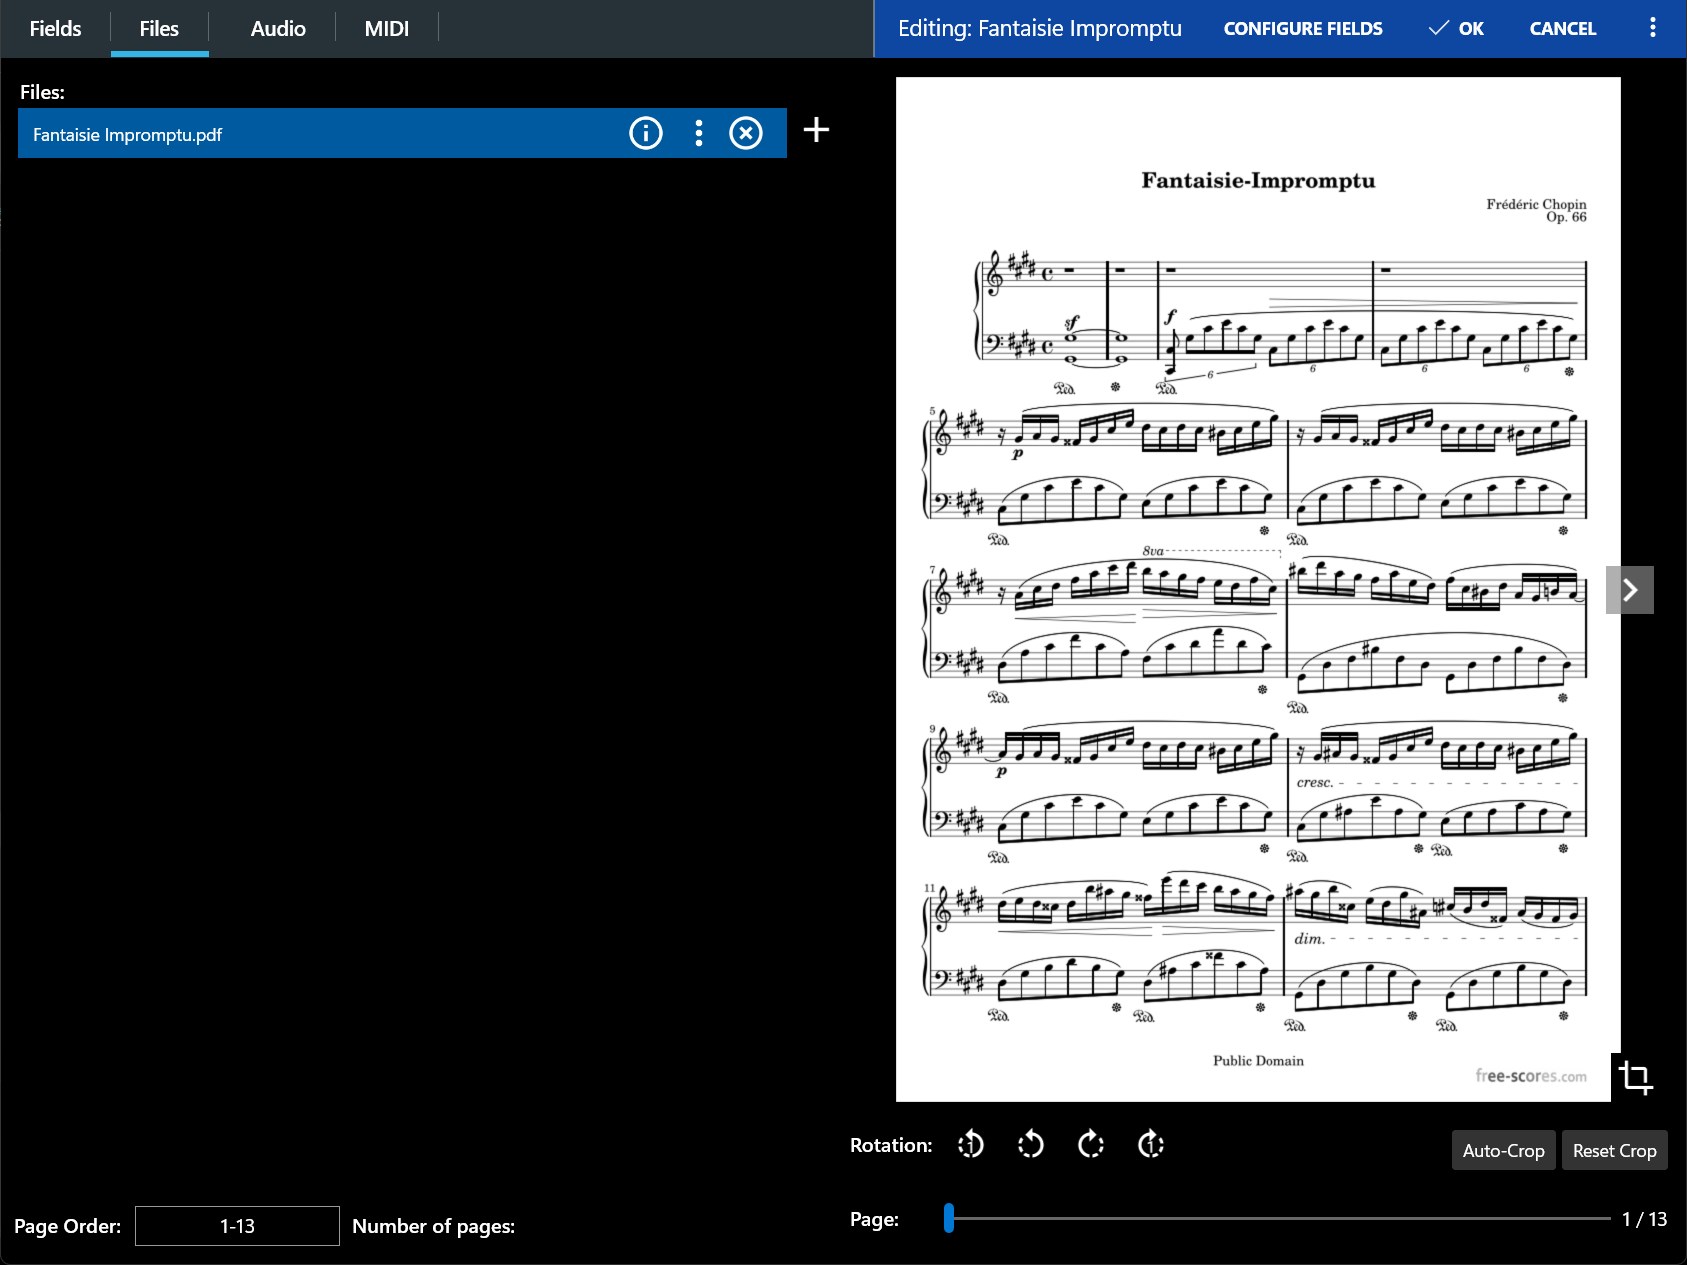Rotate all pages counterclockwise with the outer rotate icon

pos(970,1145)
